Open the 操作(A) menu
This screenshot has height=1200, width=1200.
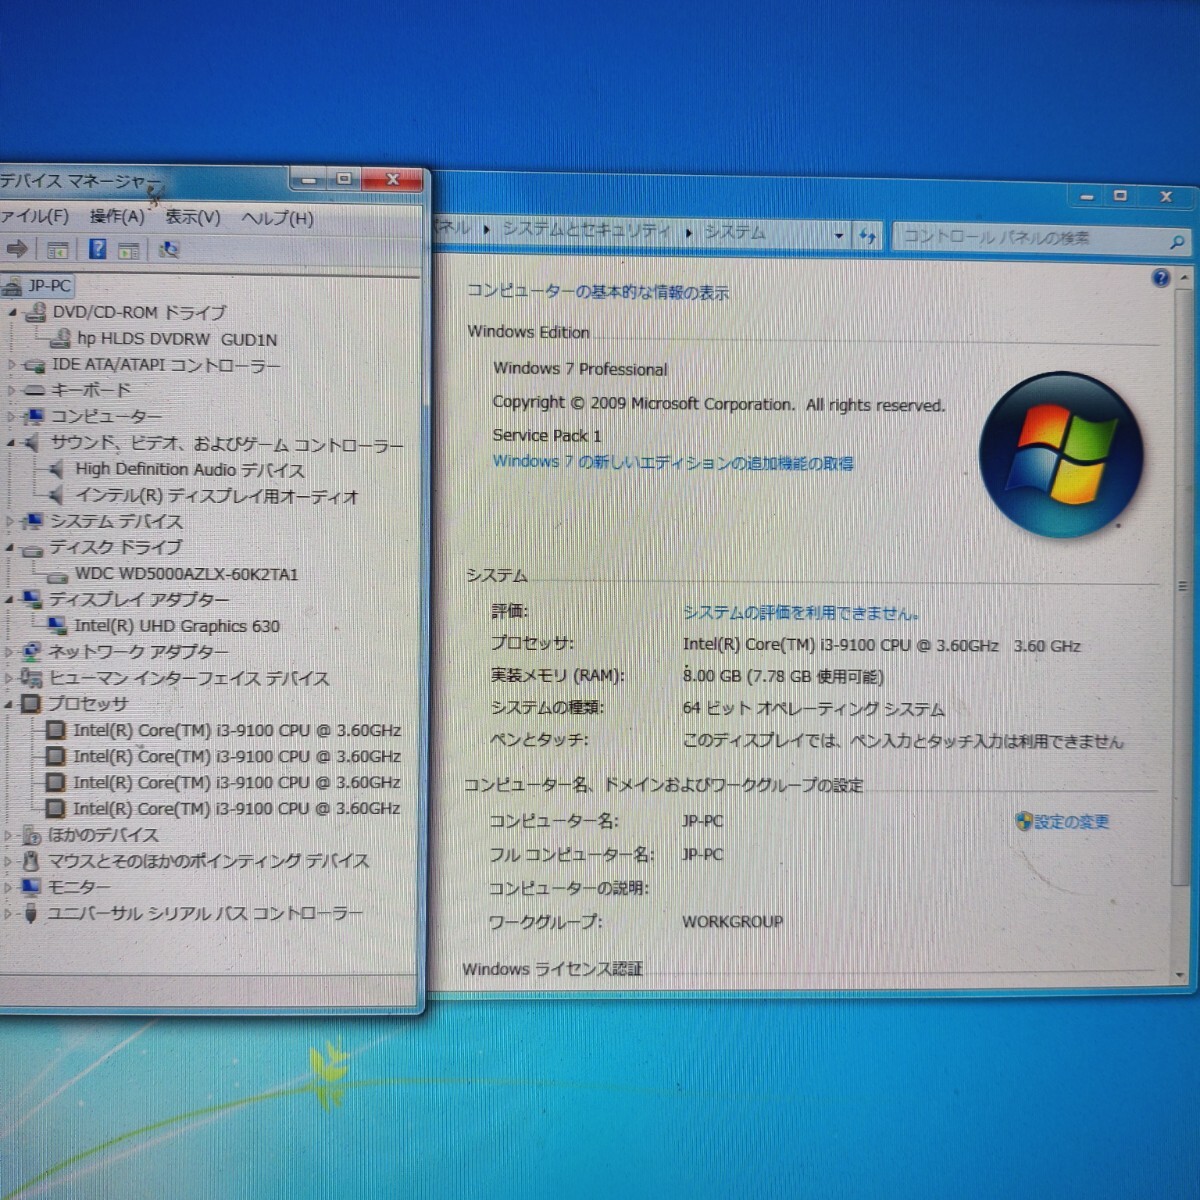pos(117,216)
